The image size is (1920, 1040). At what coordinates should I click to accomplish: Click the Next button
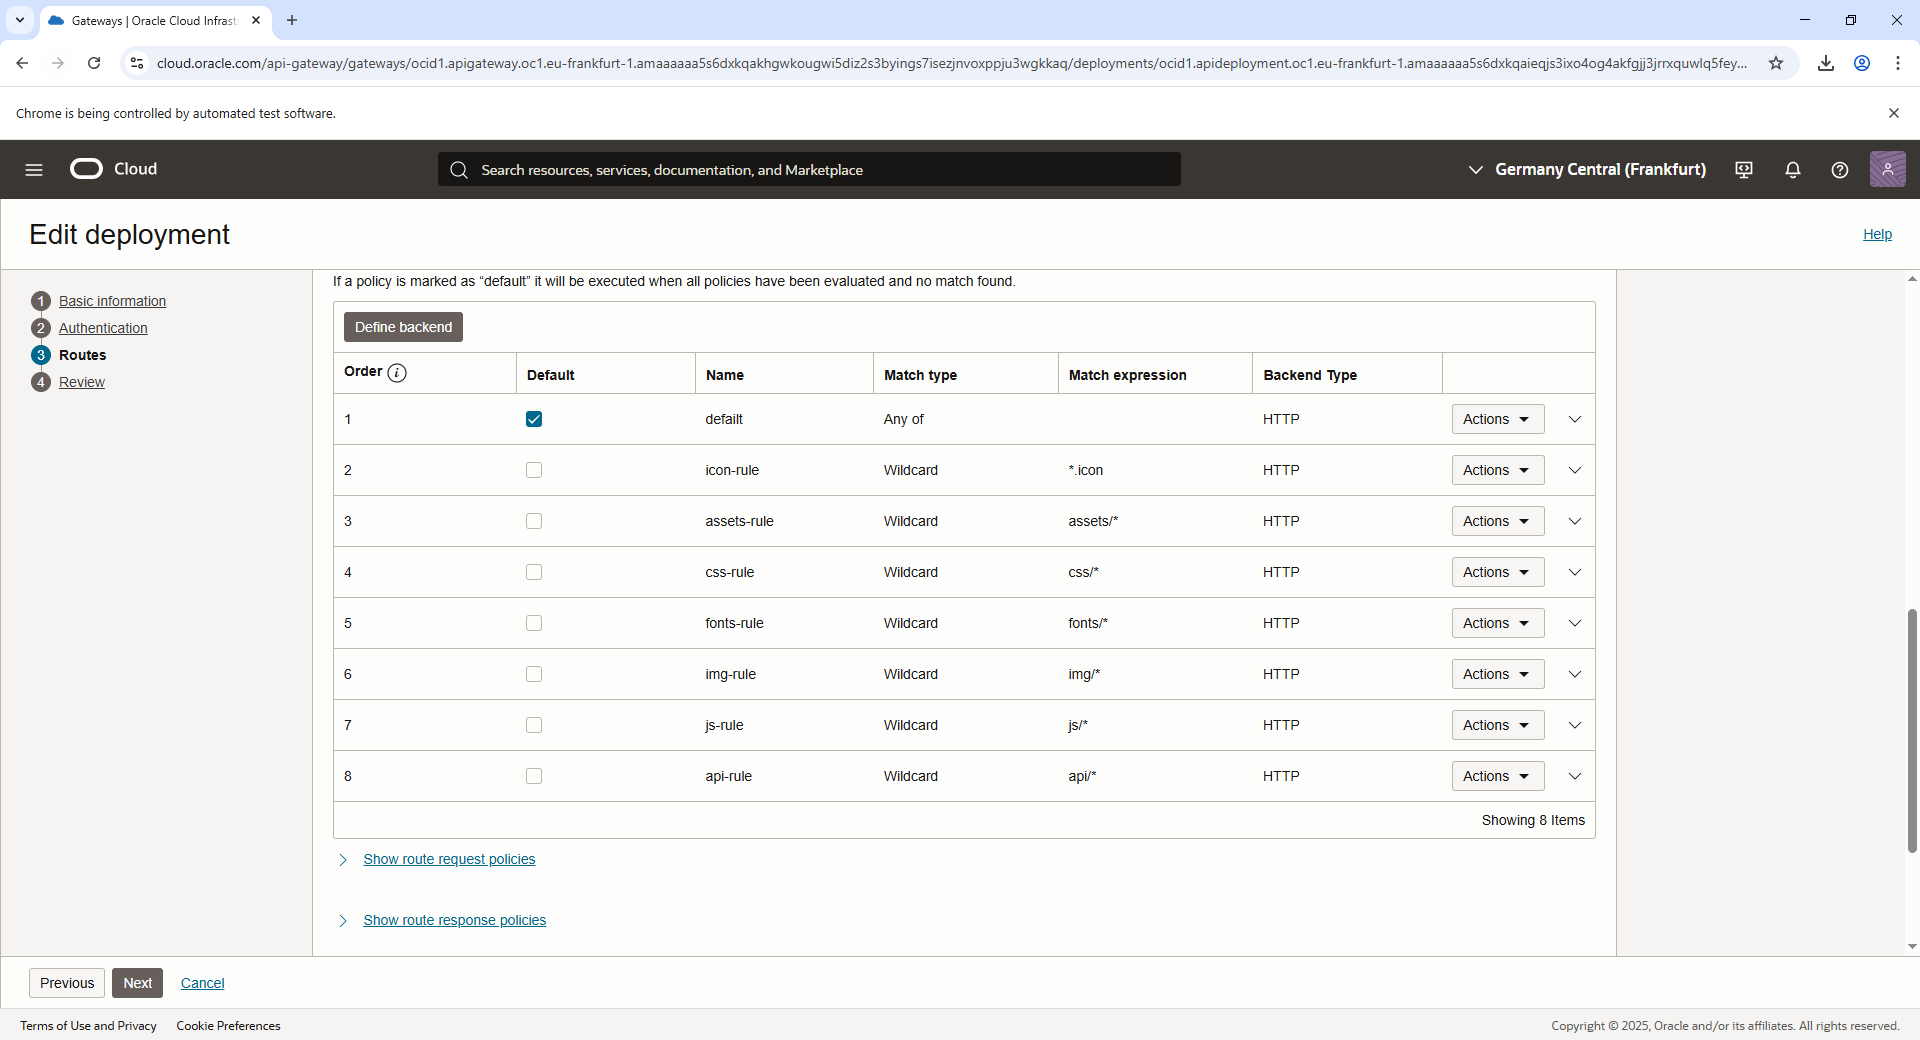(137, 983)
